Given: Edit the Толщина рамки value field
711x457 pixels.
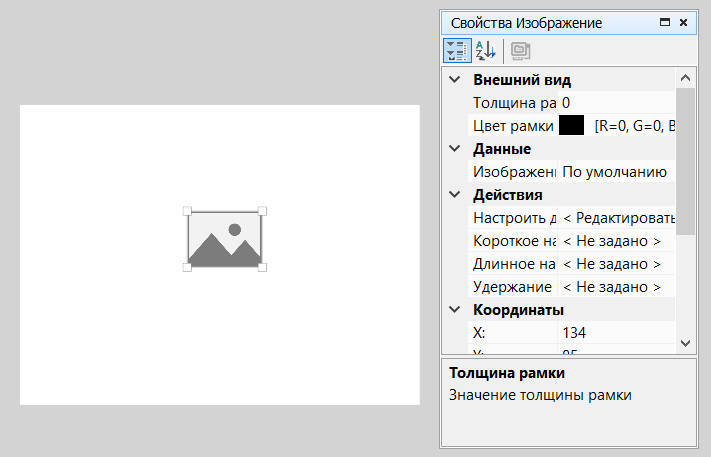Looking at the screenshot, I should (x=615, y=103).
